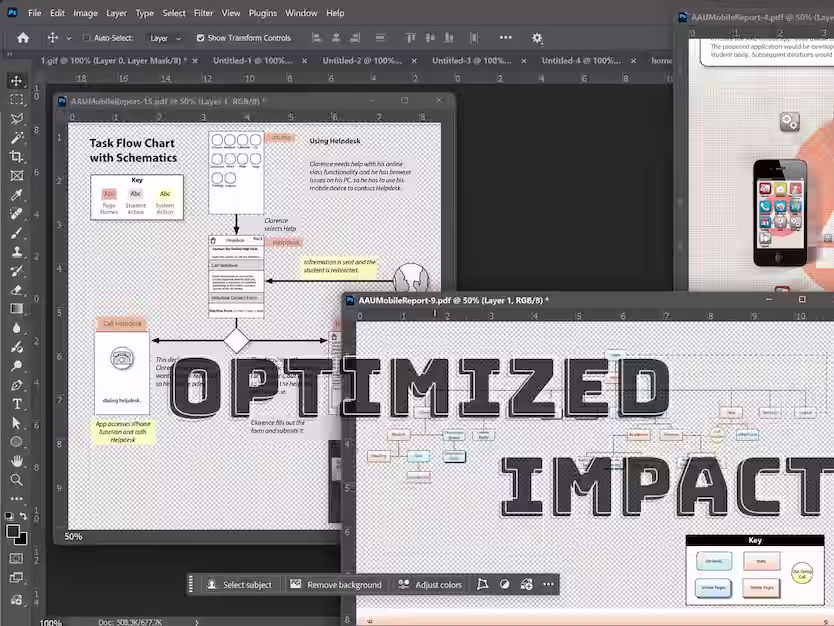Open Edit Toolbar three-dots in tool panel

point(16,499)
